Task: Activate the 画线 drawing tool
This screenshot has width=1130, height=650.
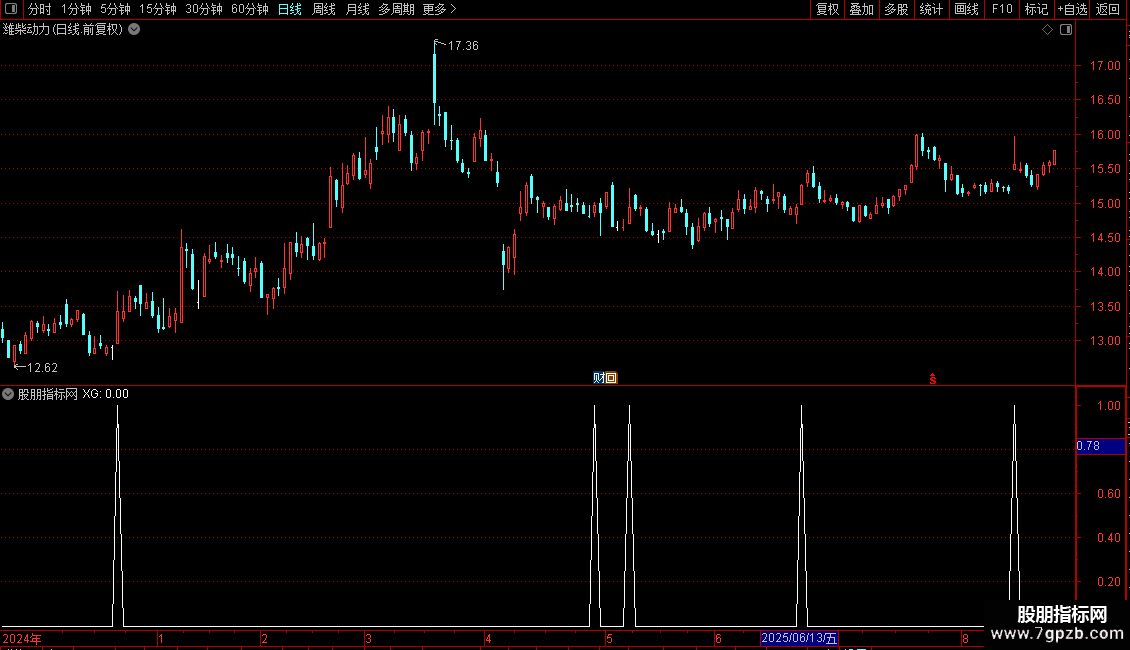Action: pos(966,9)
